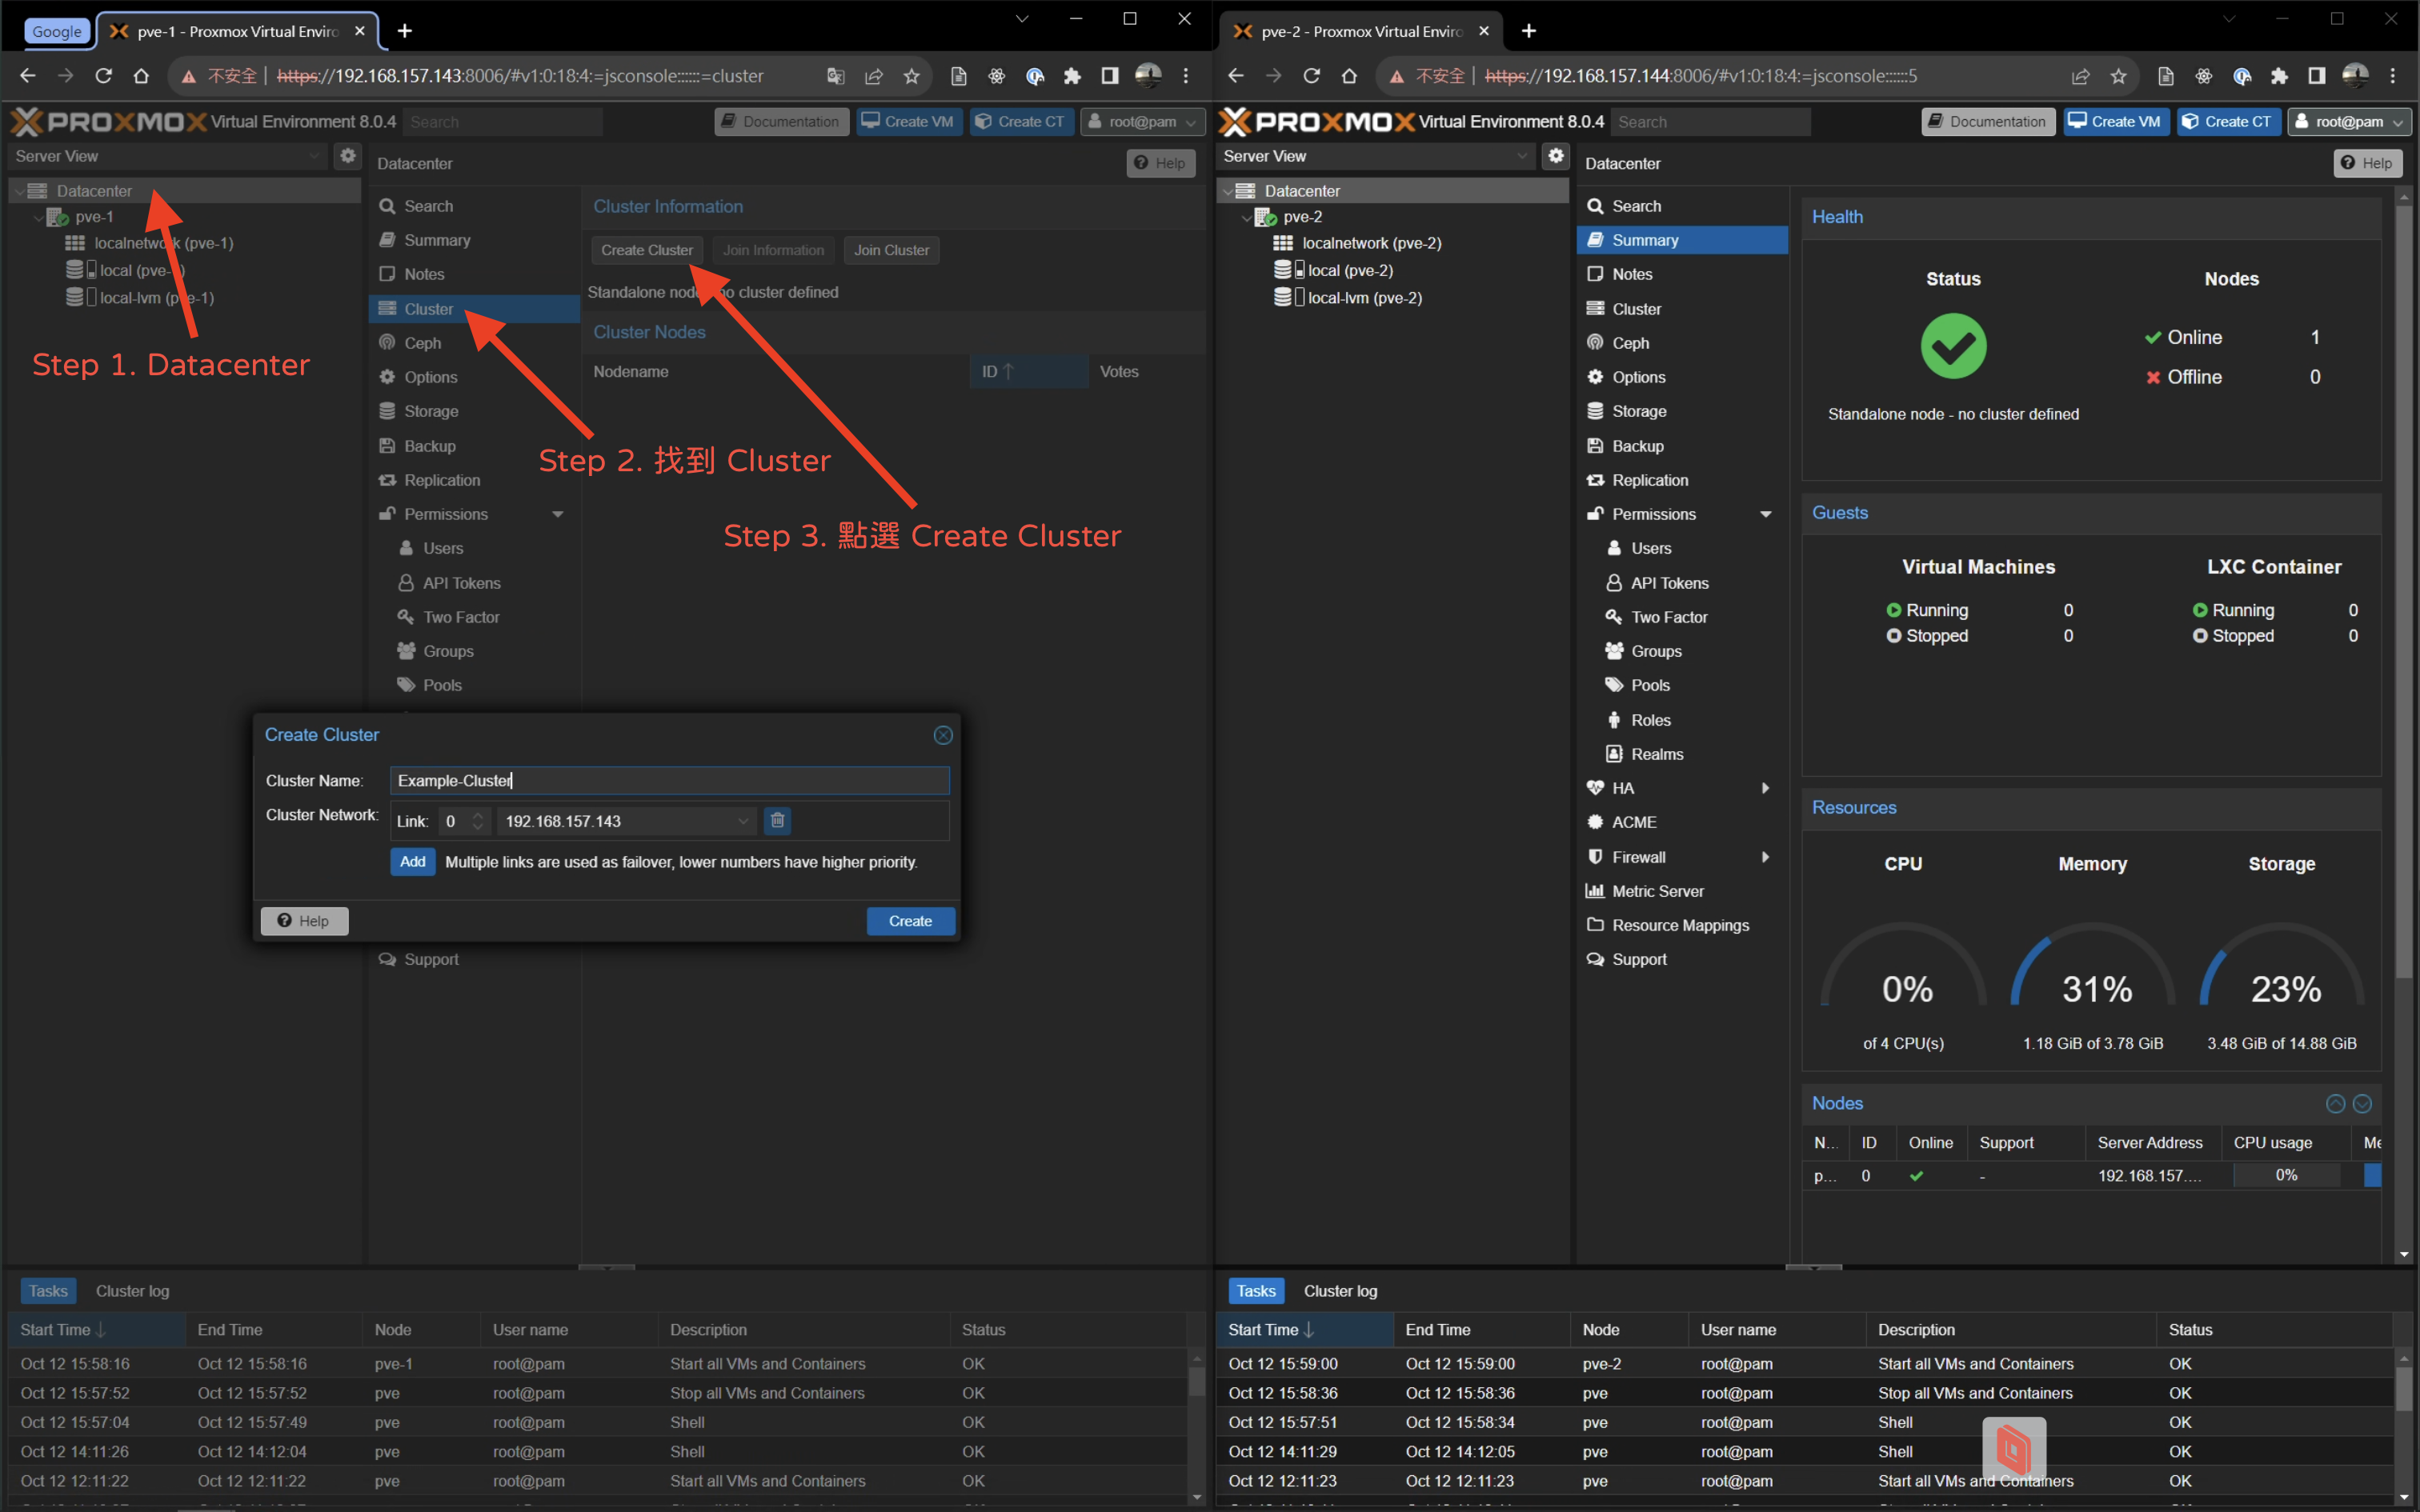Screen dimensions: 2420x1512
Task: Open the cluster network IP address dropdown
Action: click(743, 821)
